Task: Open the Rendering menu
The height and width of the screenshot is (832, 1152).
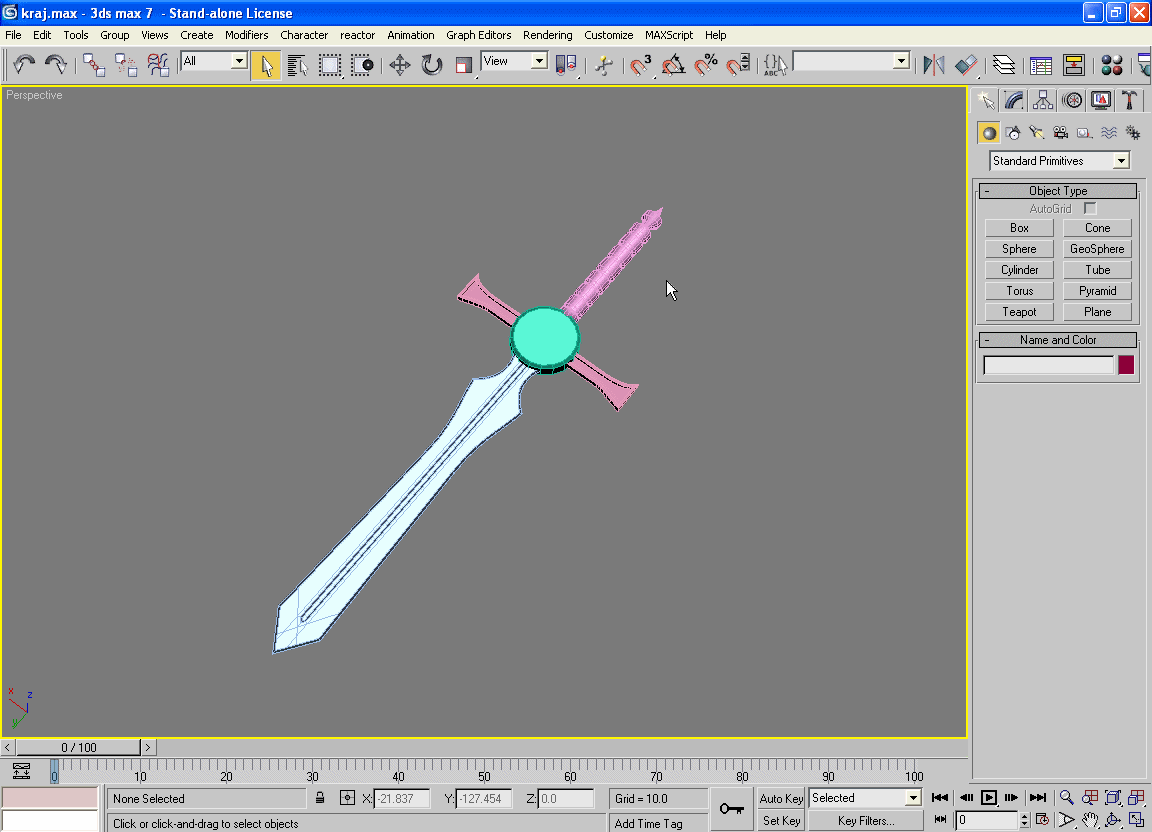Action: pyautogui.click(x=547, y=35)
